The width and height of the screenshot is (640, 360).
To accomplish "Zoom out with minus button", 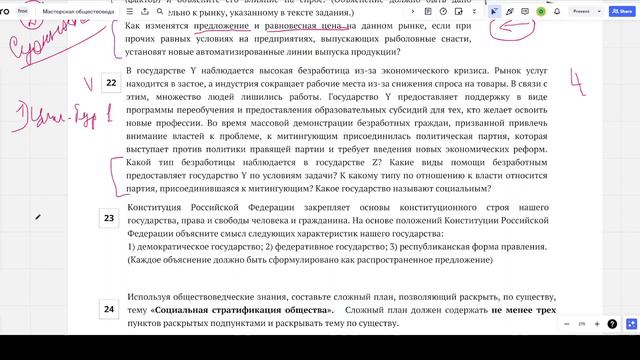I will pyautogui.click(x=567, y=324).
